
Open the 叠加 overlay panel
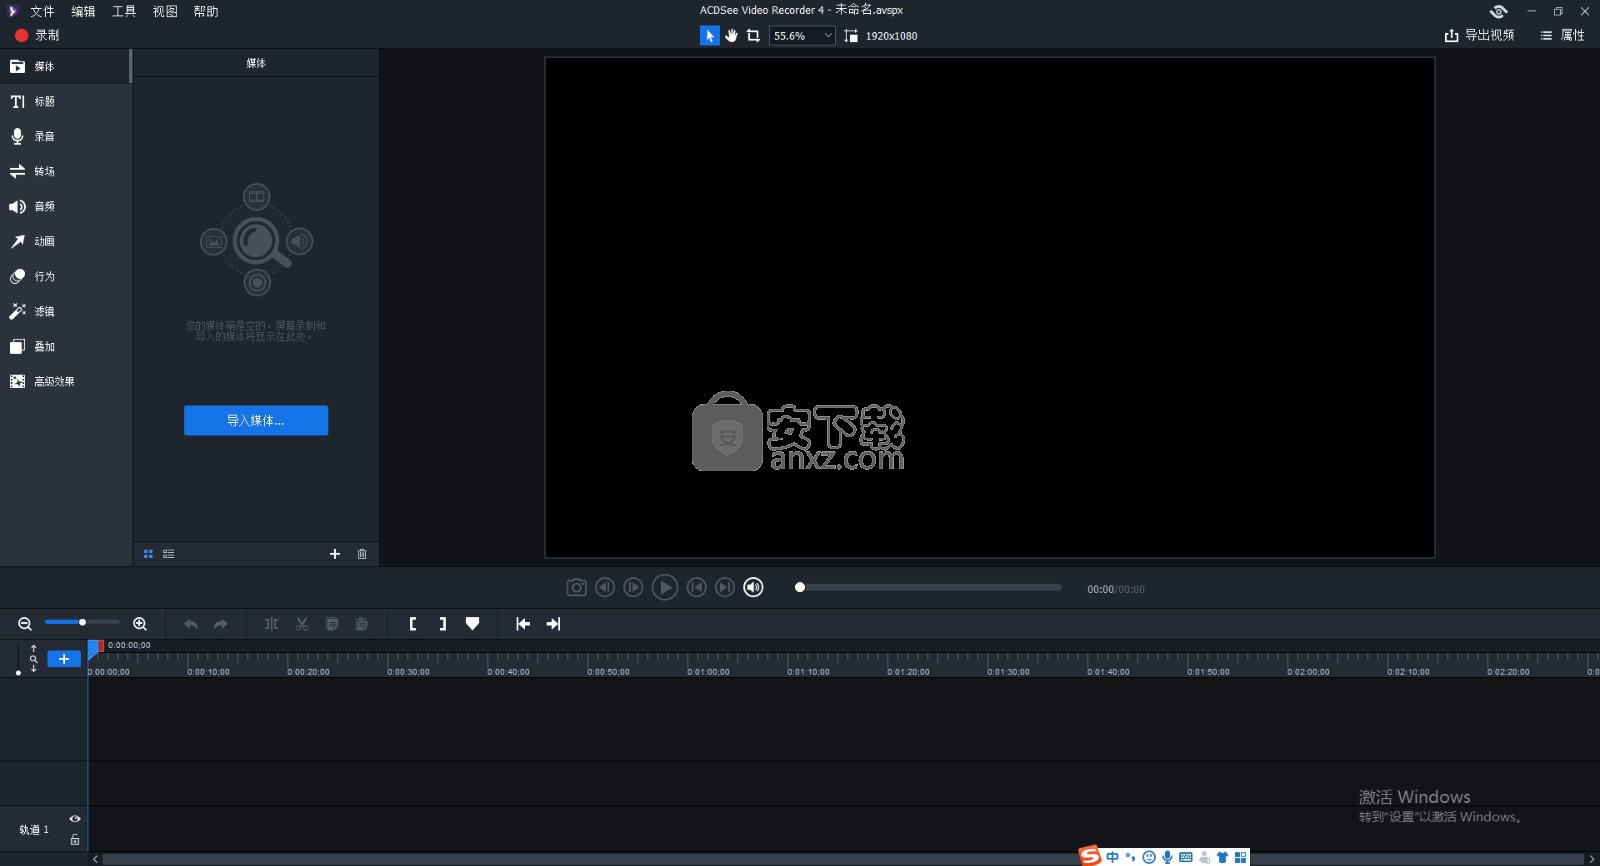coord(65,346)
